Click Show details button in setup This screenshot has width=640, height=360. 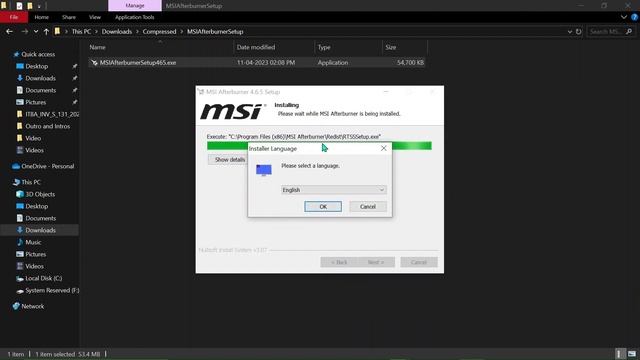(x=229, y=160)
